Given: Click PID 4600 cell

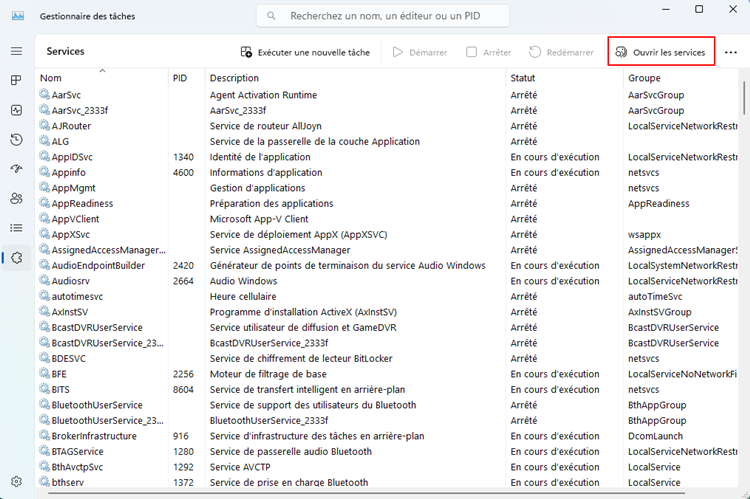Looking at the screenshot, I should 183,172.
